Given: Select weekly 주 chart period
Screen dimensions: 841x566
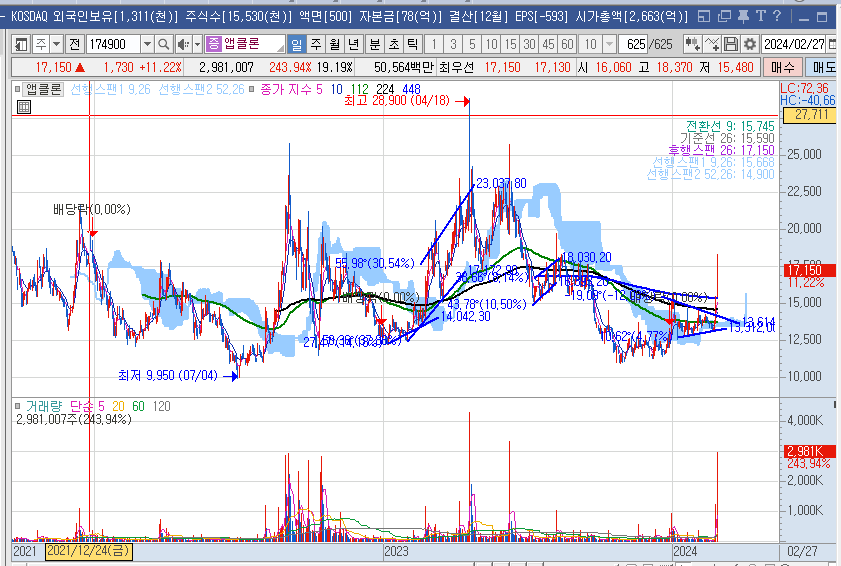Looking at the screenshot, I should [316, 44].
